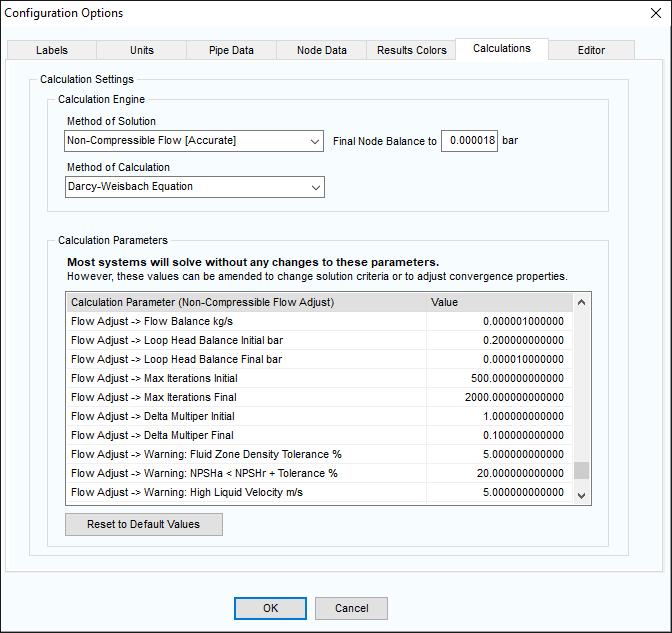Open the Method of Solution dropdown
The height and width of the screenshot is (633, 672).
(x=194, y=141)
